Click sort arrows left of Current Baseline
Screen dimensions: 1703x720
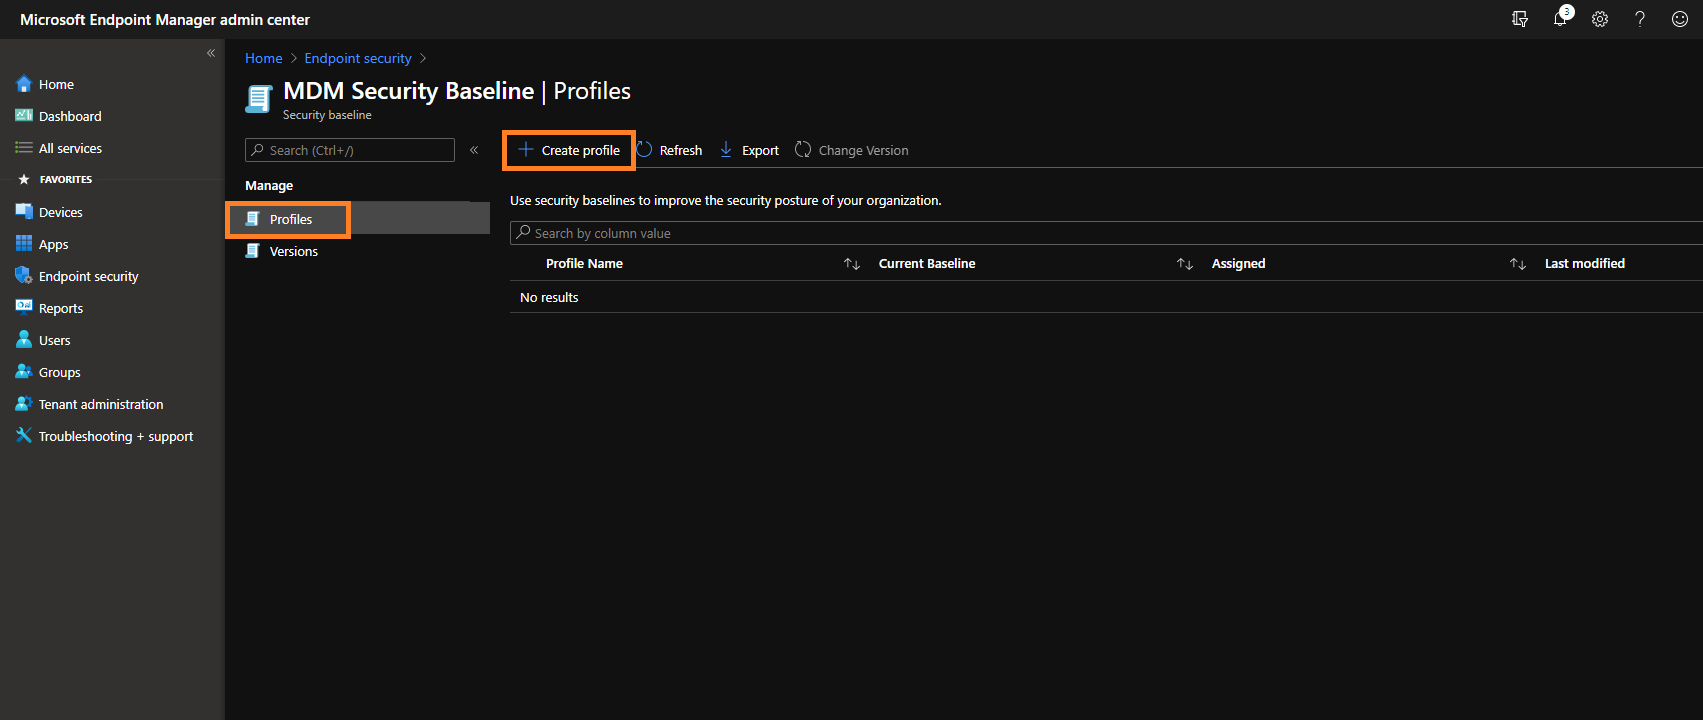pos(852,264)
